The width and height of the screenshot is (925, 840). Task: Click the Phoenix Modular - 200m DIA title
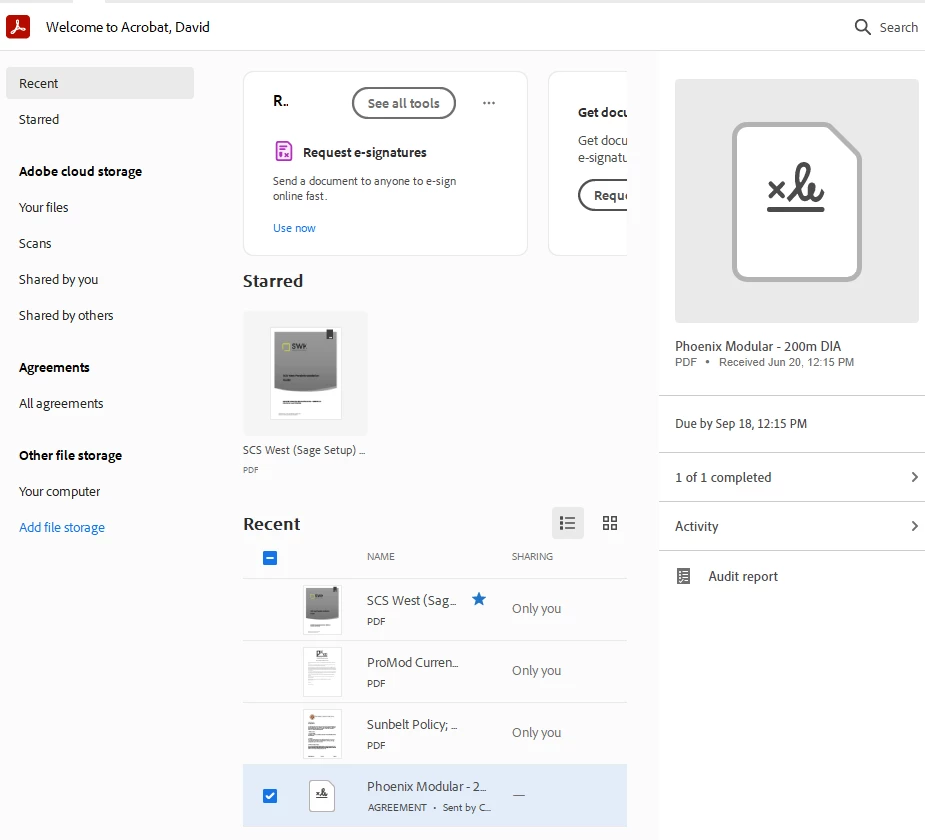(x=758, y=346)
